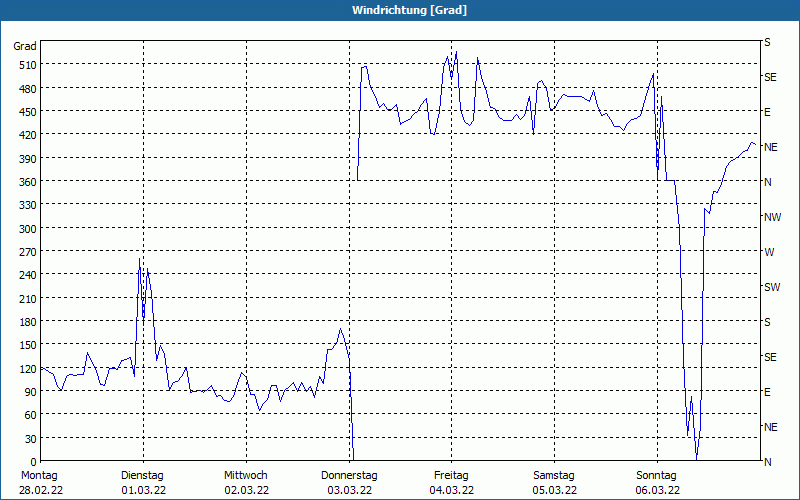
Task: Select the '90' y-axis value
Action: point(31,392)
